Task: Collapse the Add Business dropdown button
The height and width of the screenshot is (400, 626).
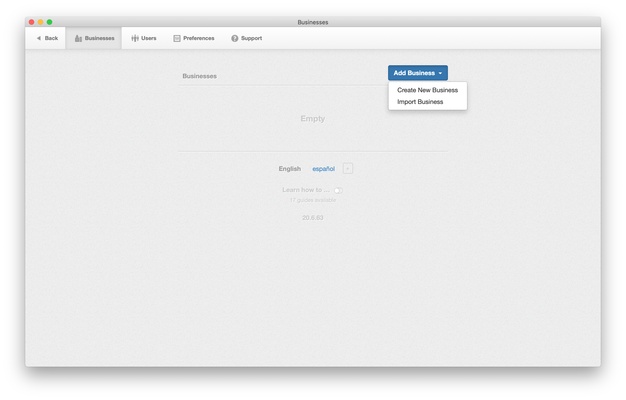Action: (x=418, y=73)
